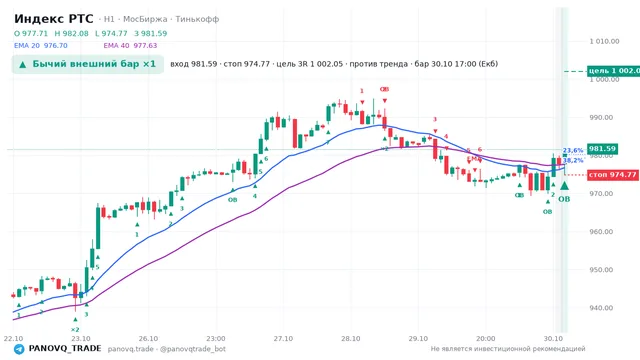Click the @panovqtrade_bot handle
The image size is (640, 360).
coord(193,349)
